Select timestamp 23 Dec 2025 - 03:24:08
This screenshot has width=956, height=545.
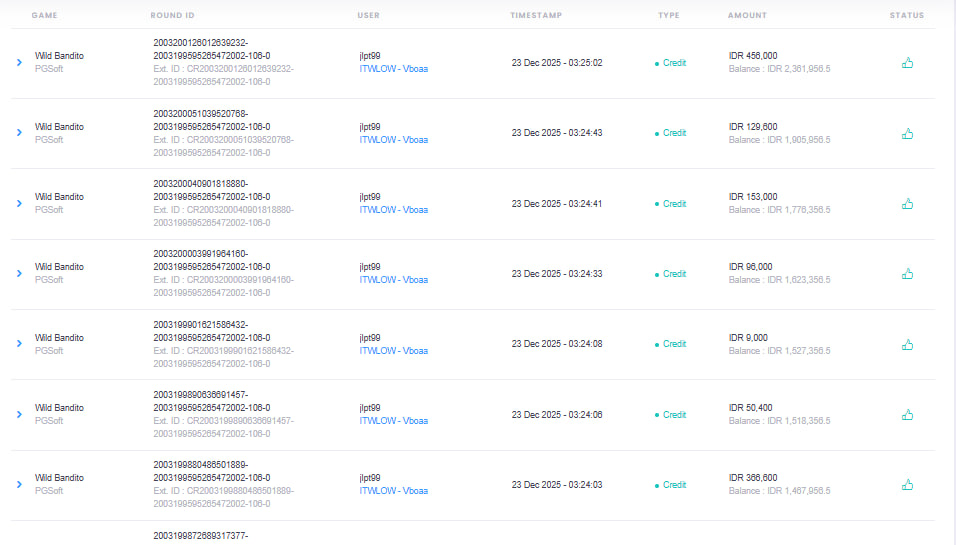[x=557, y=344]
